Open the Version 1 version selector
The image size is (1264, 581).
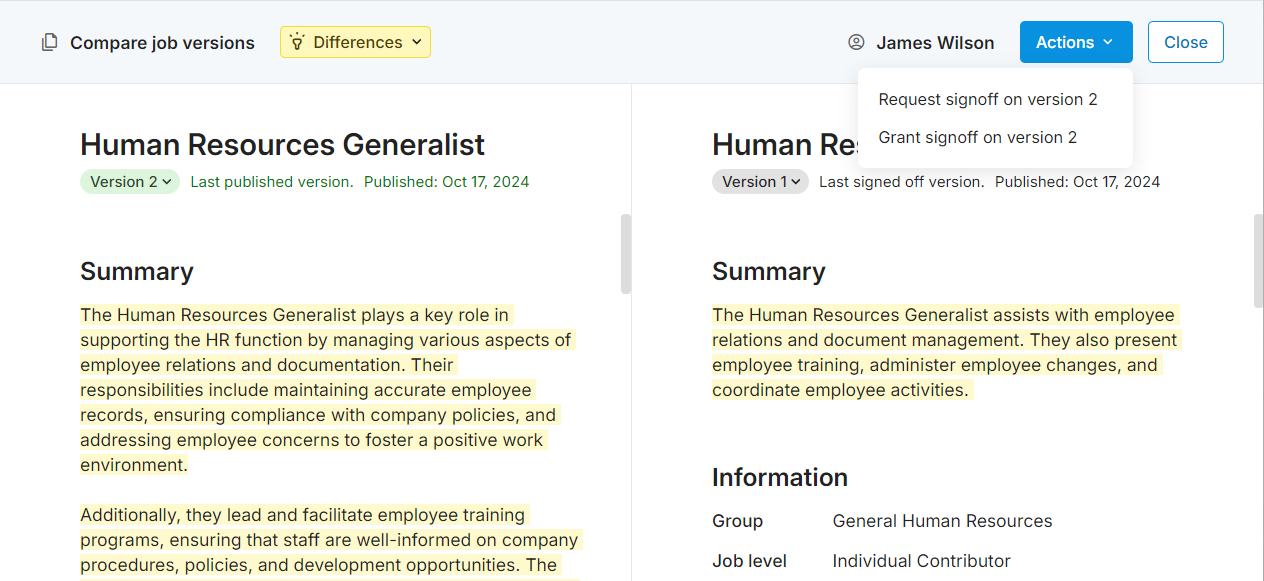click(x=760, y=181)
